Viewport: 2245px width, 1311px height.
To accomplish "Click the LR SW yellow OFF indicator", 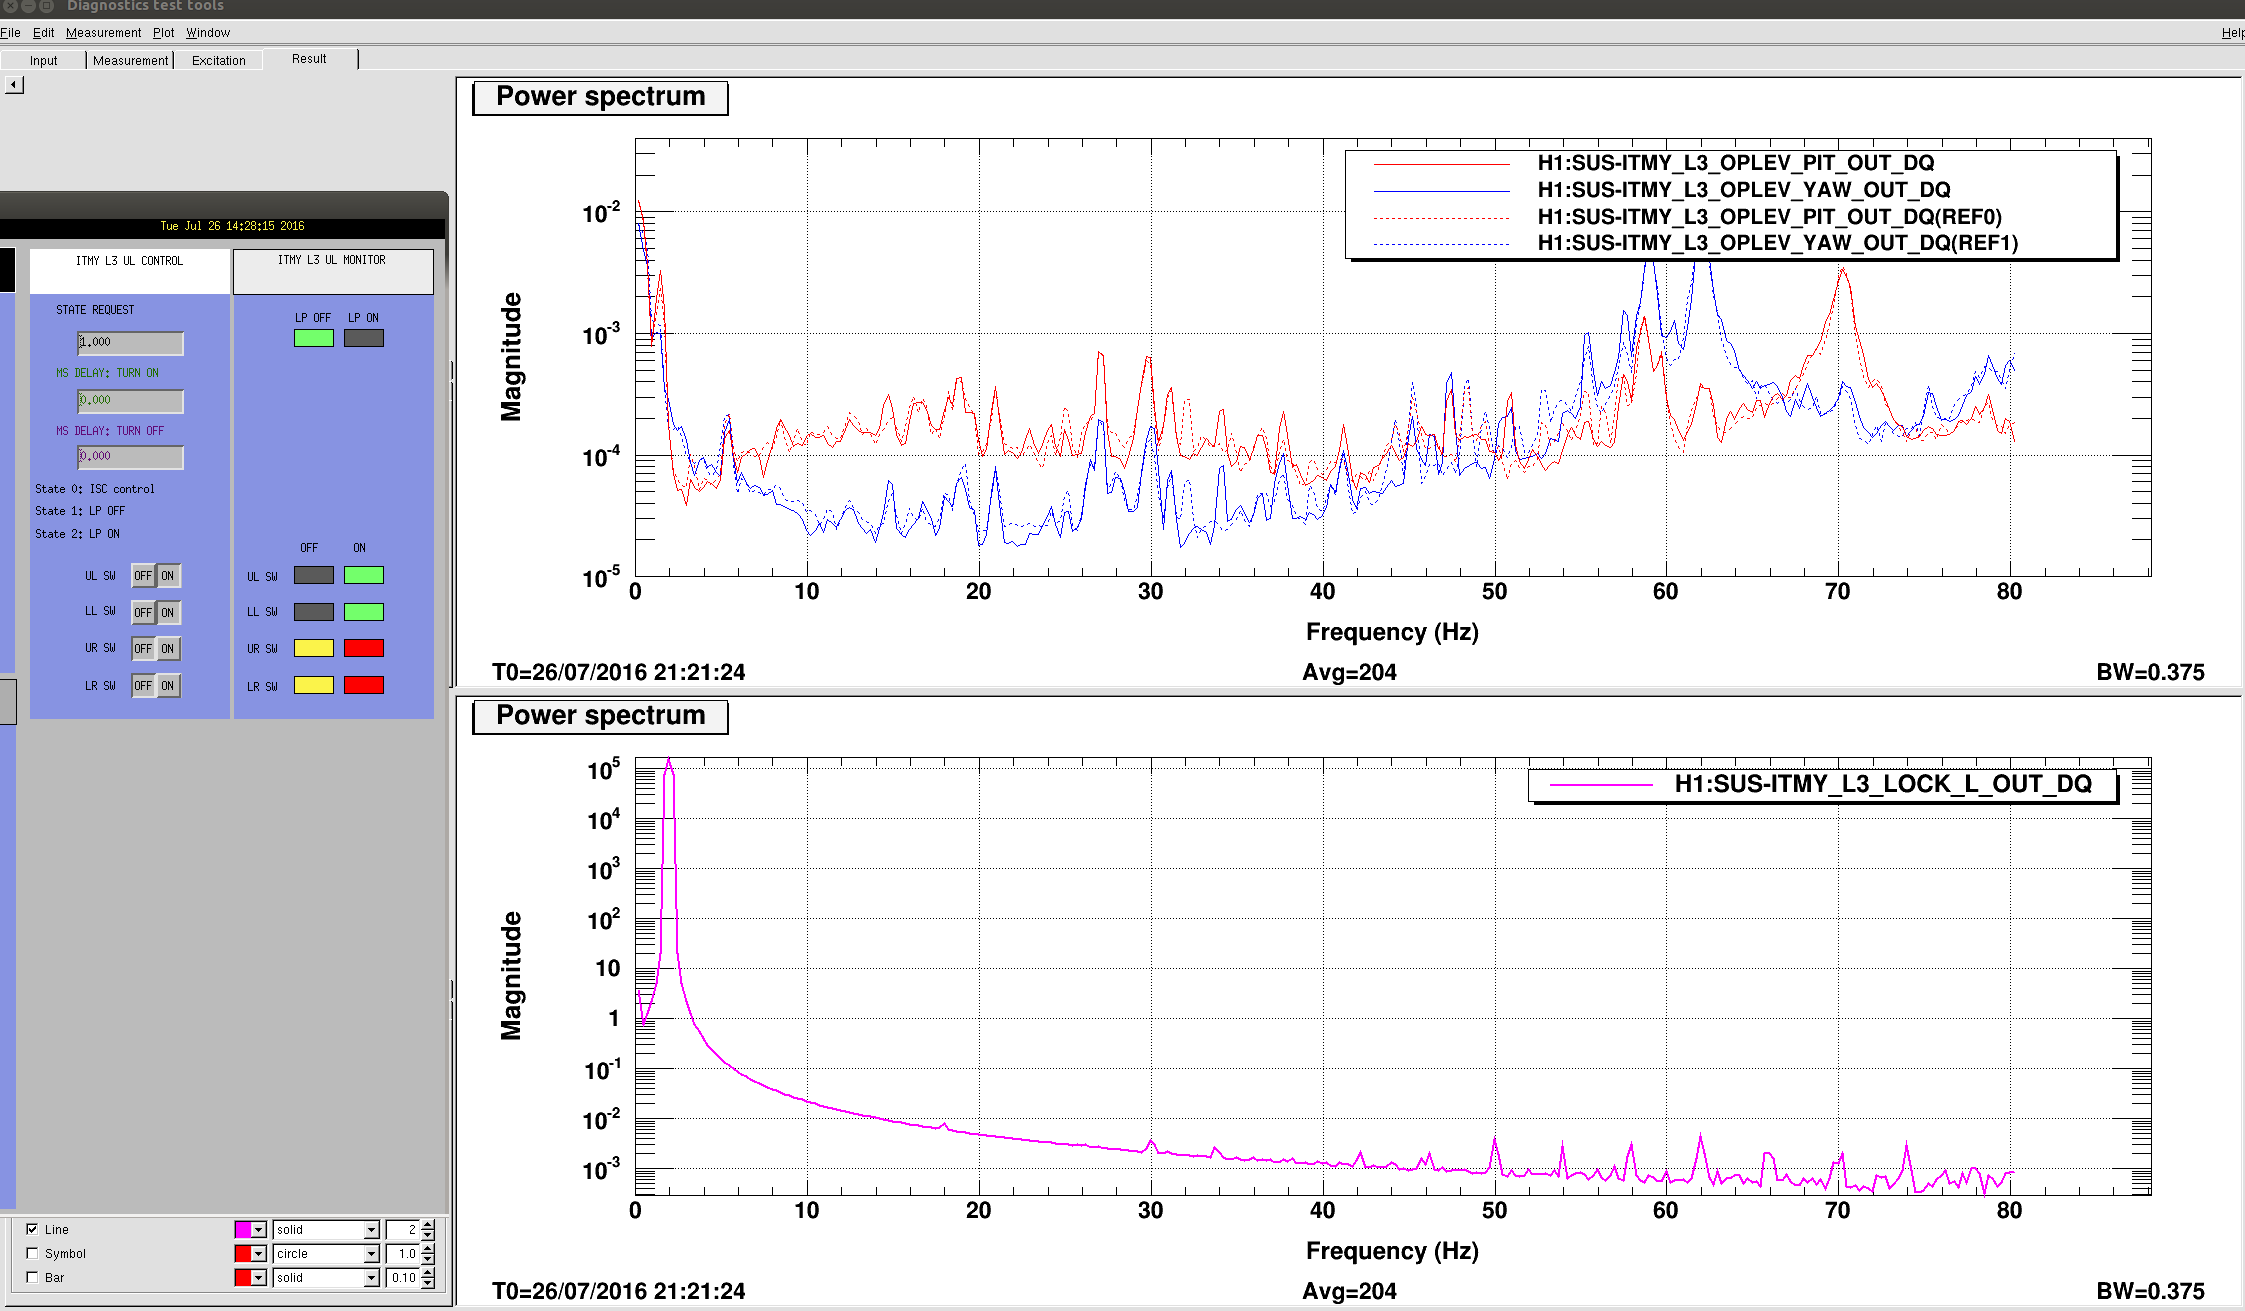I will (x=313, y=685).
